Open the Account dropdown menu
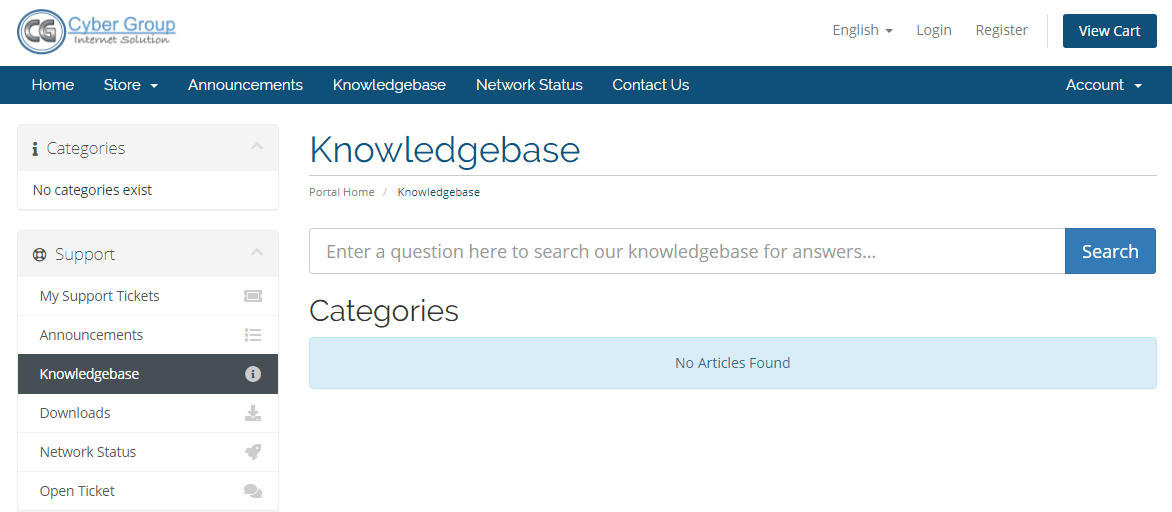This screenshot has width=1172, height=512. click(x=1104, y=85)
